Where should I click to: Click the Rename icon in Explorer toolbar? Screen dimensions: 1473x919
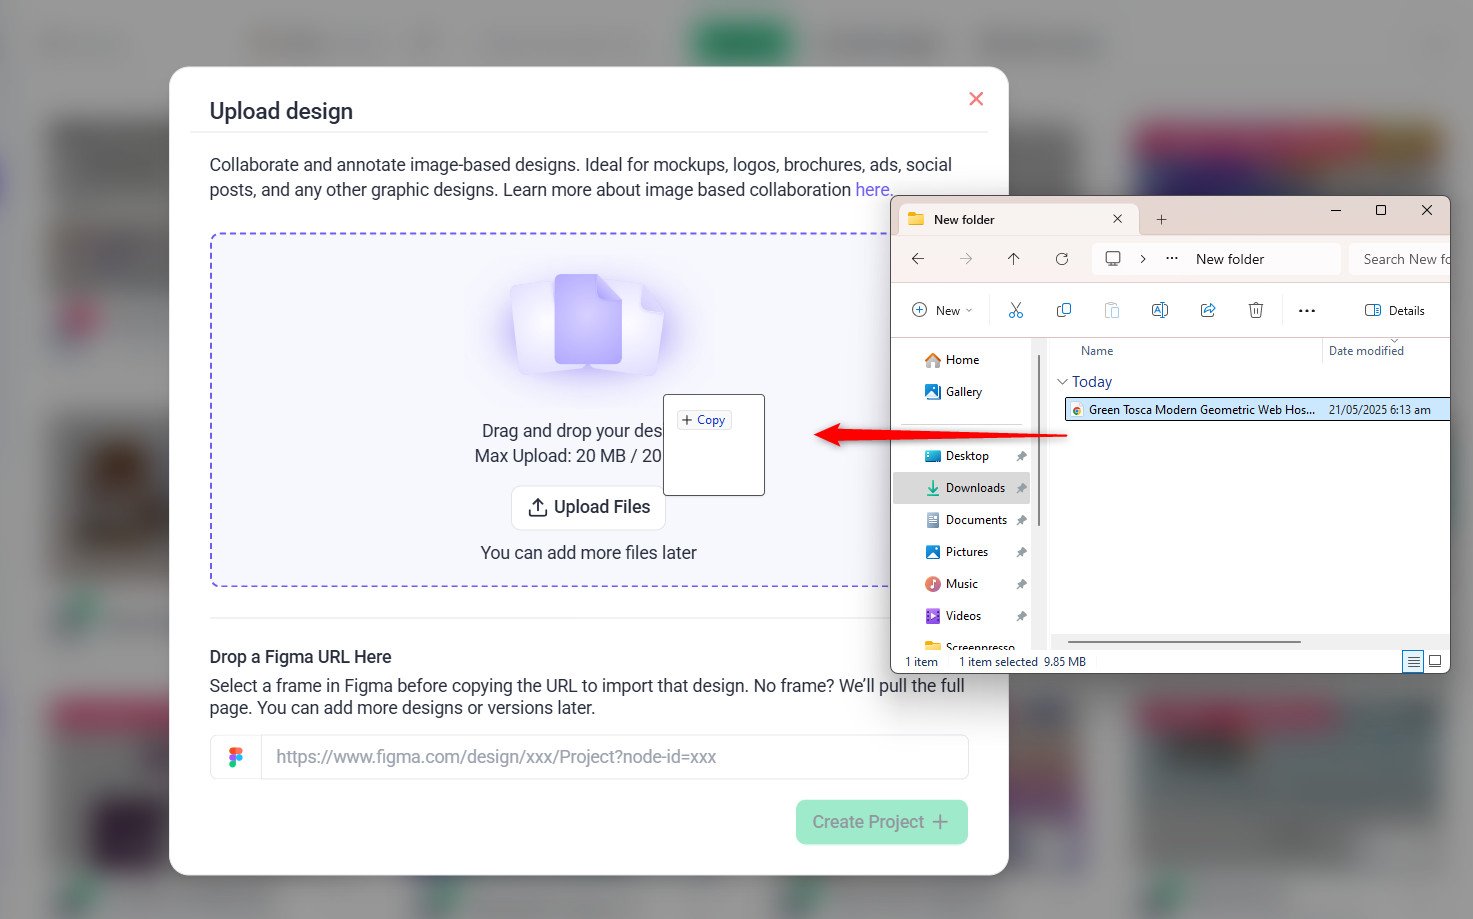coord(1160,311)
